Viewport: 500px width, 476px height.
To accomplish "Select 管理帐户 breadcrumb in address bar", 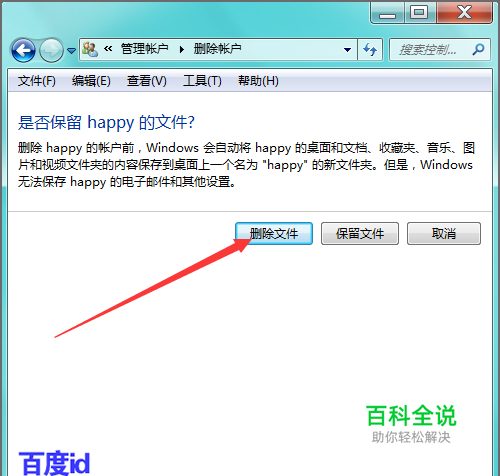I will [x=144, y=49].
